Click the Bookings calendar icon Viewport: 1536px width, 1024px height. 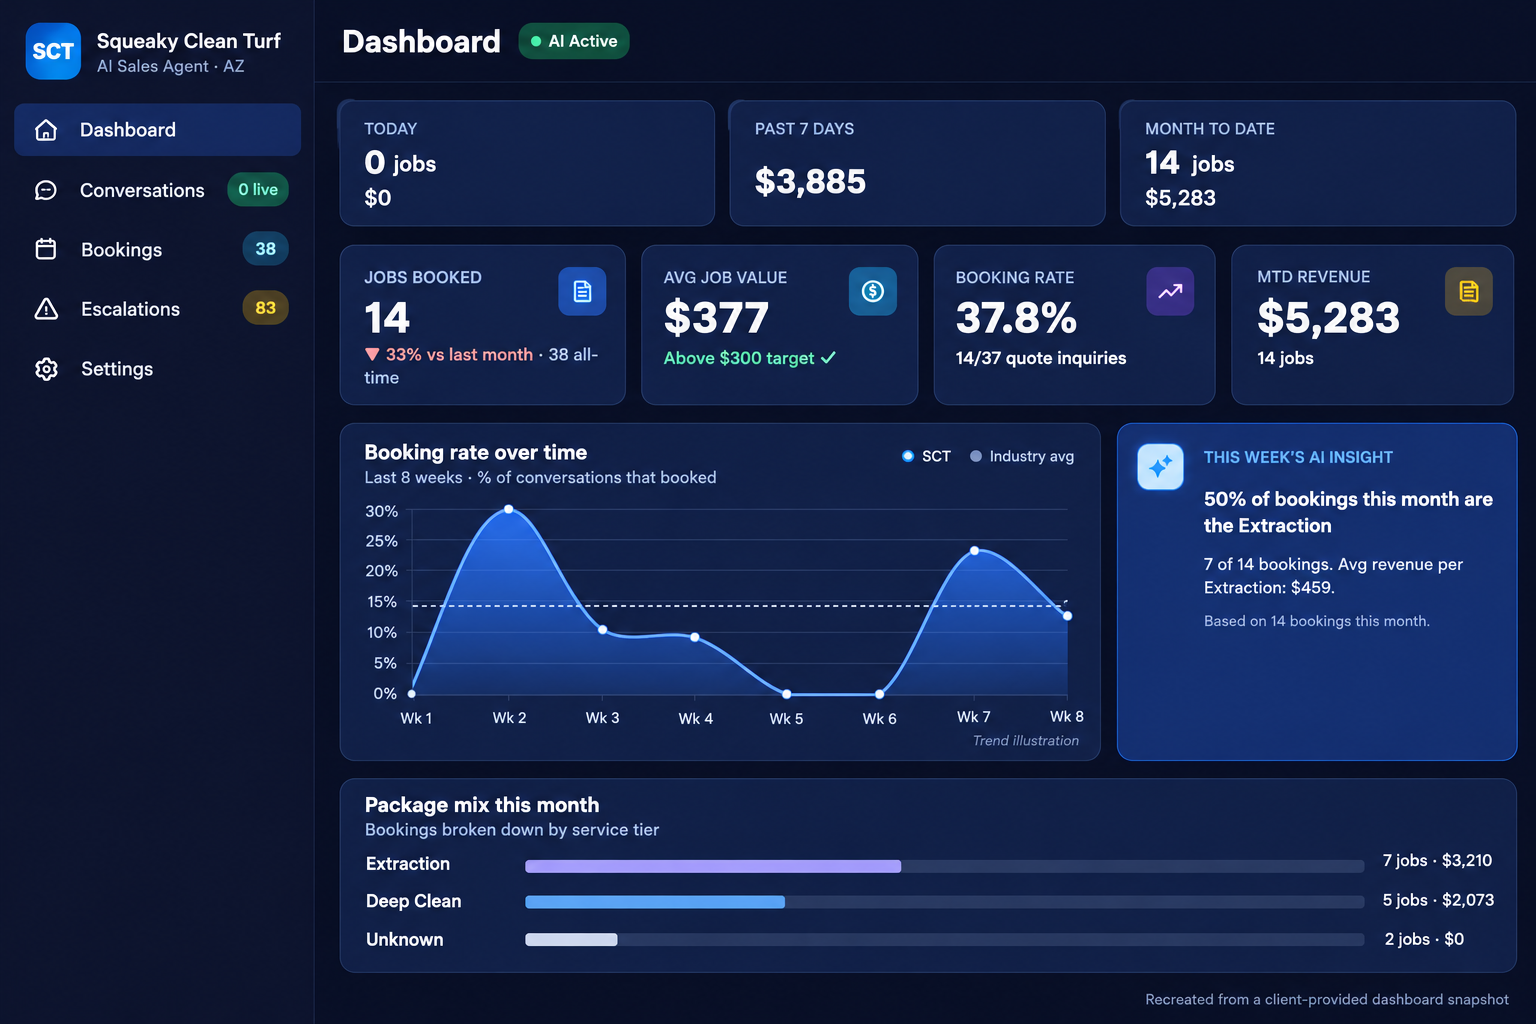pyautogui.click(x=46, y=249)
